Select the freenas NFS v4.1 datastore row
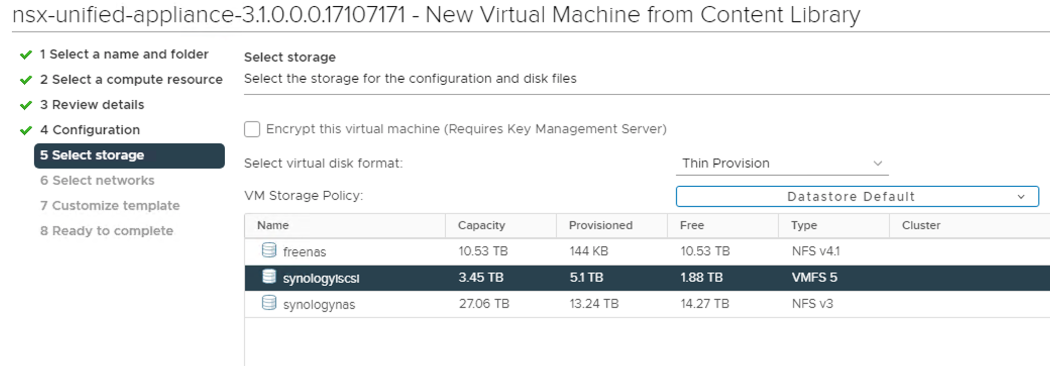 point(647,252)
